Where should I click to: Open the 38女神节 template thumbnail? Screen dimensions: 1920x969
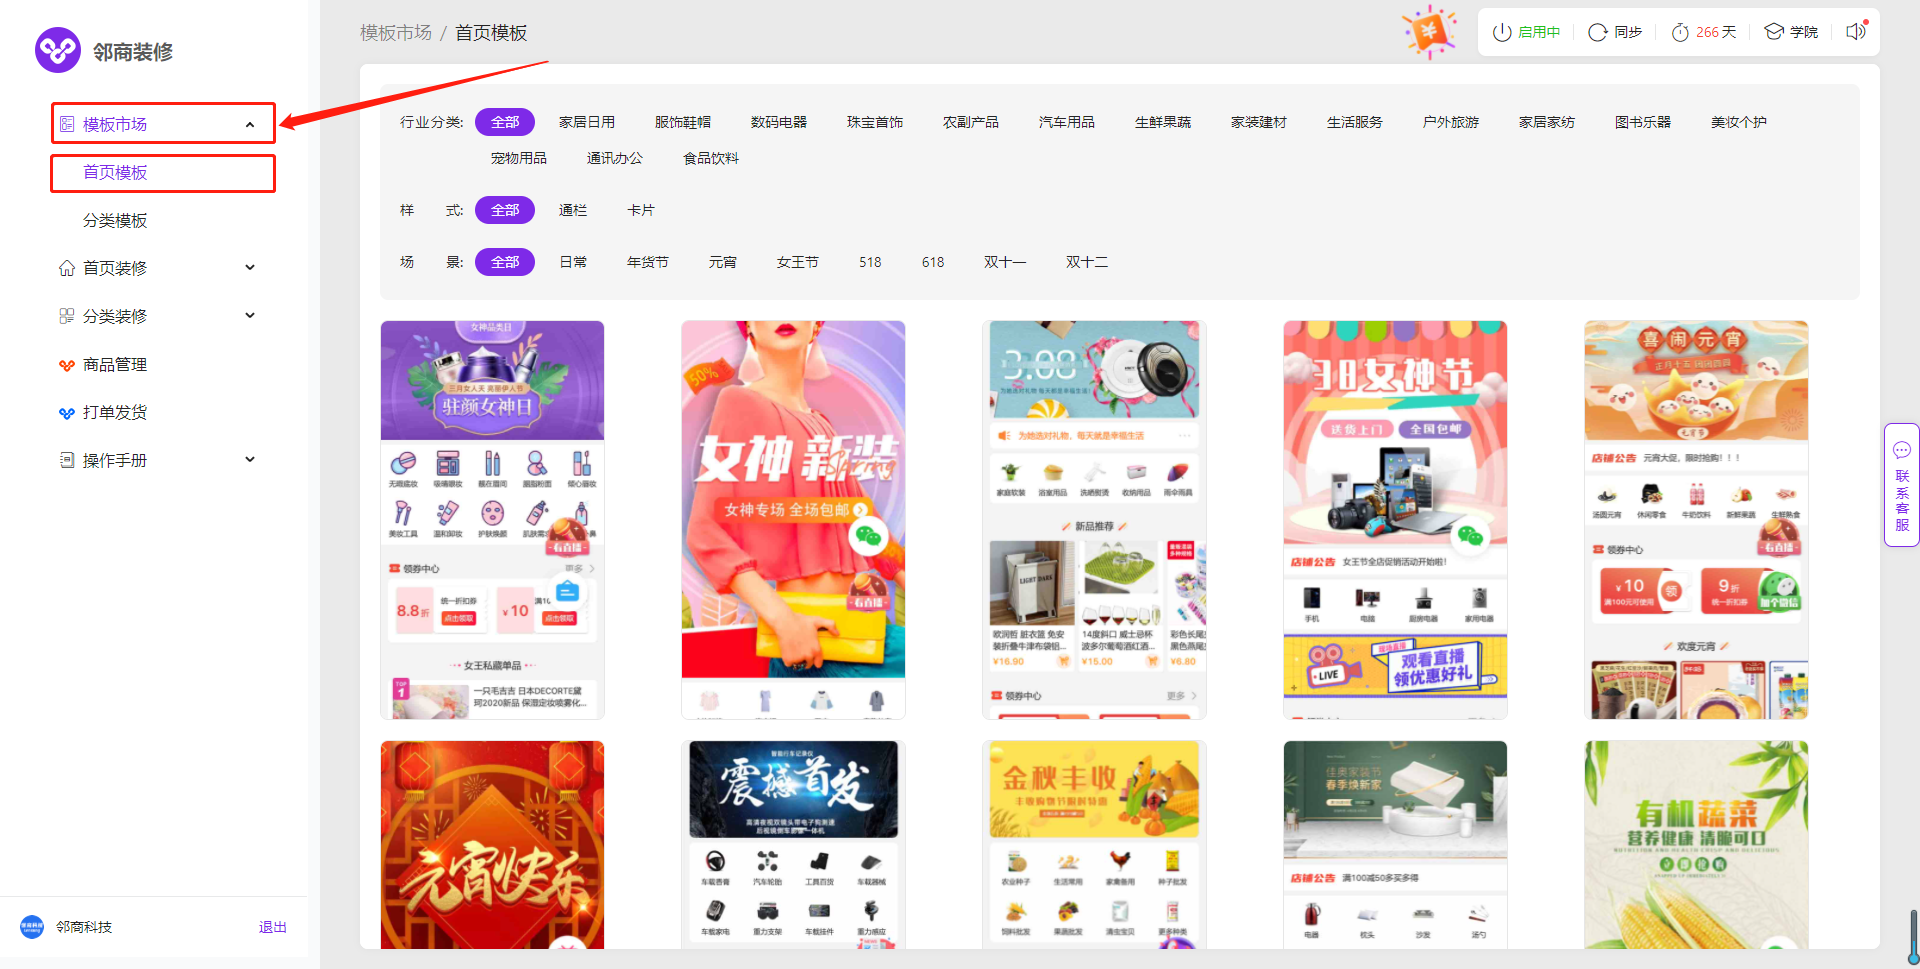pos(1395,520)
